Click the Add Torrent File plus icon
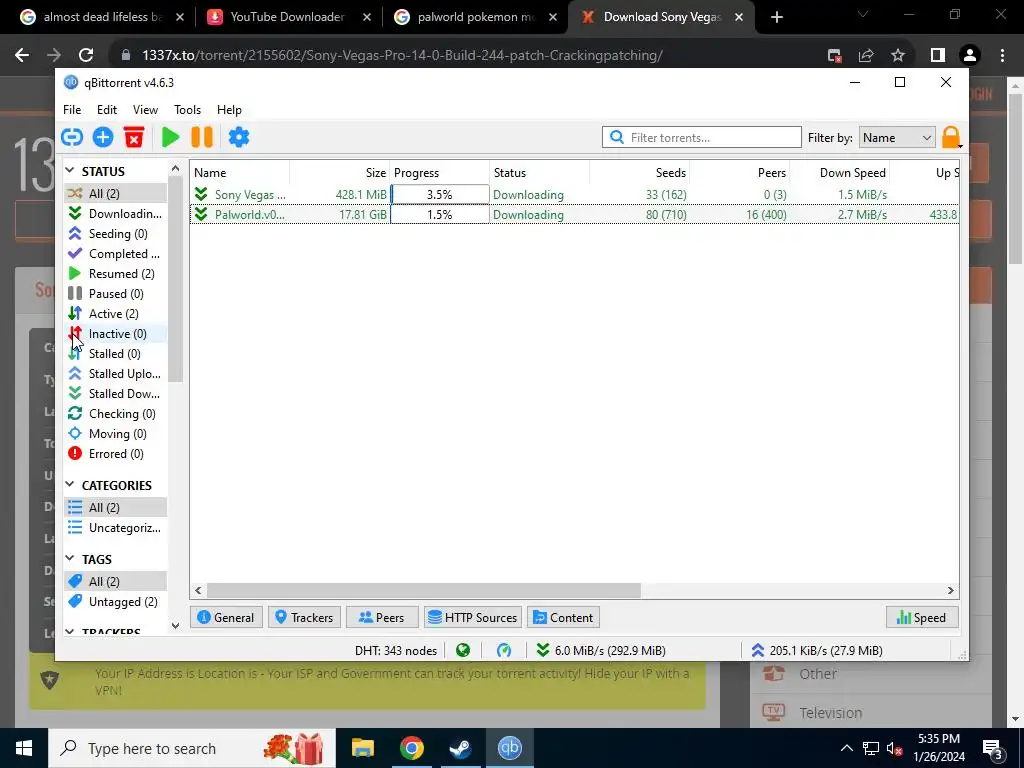Viewport: 1024px width, 768px height. coord(103,137)
